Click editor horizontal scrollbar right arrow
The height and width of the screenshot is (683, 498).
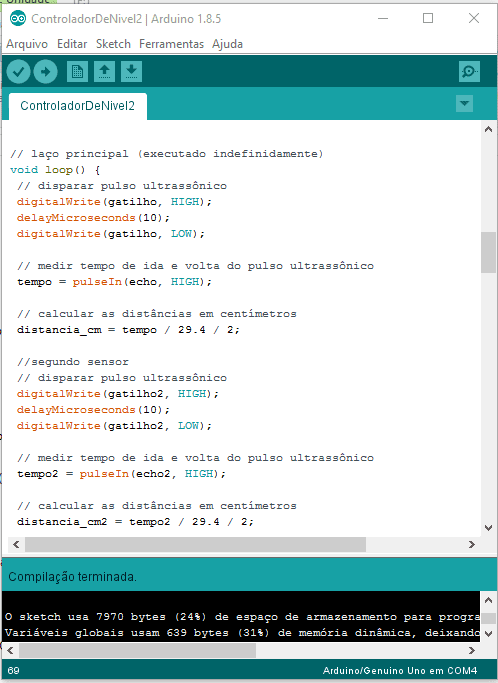click(471, 544)
